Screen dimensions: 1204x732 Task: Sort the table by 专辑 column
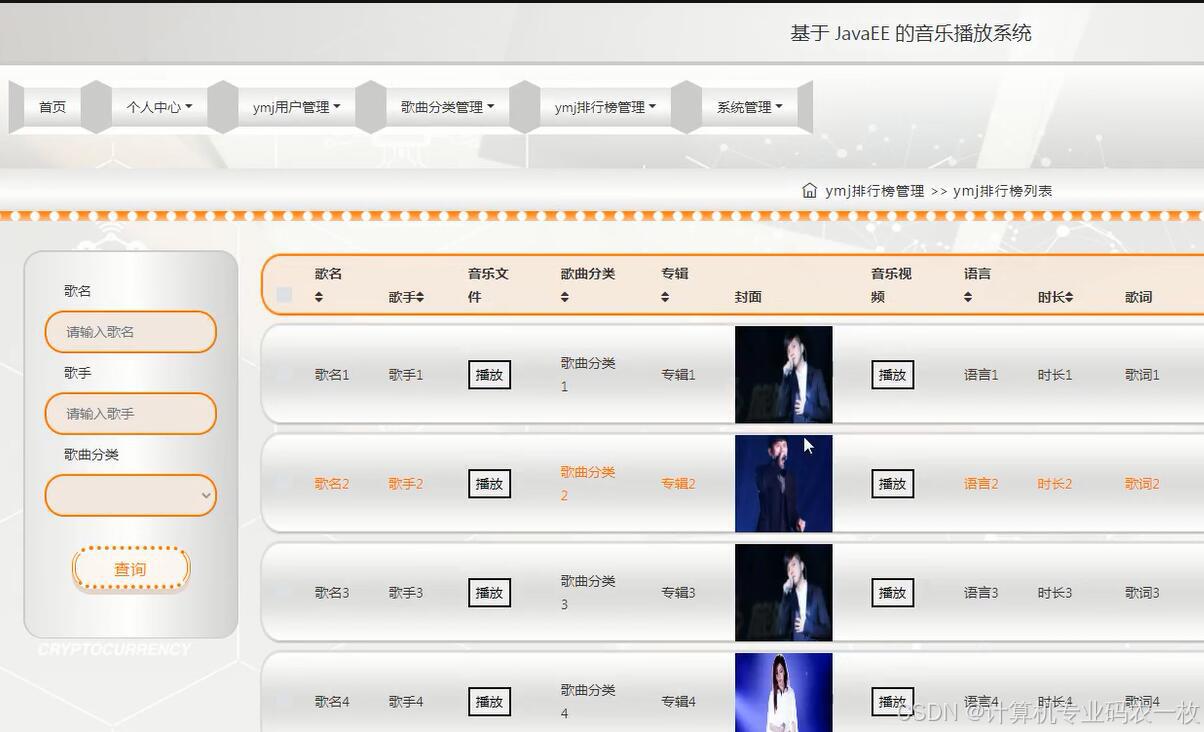coord(665,297)
